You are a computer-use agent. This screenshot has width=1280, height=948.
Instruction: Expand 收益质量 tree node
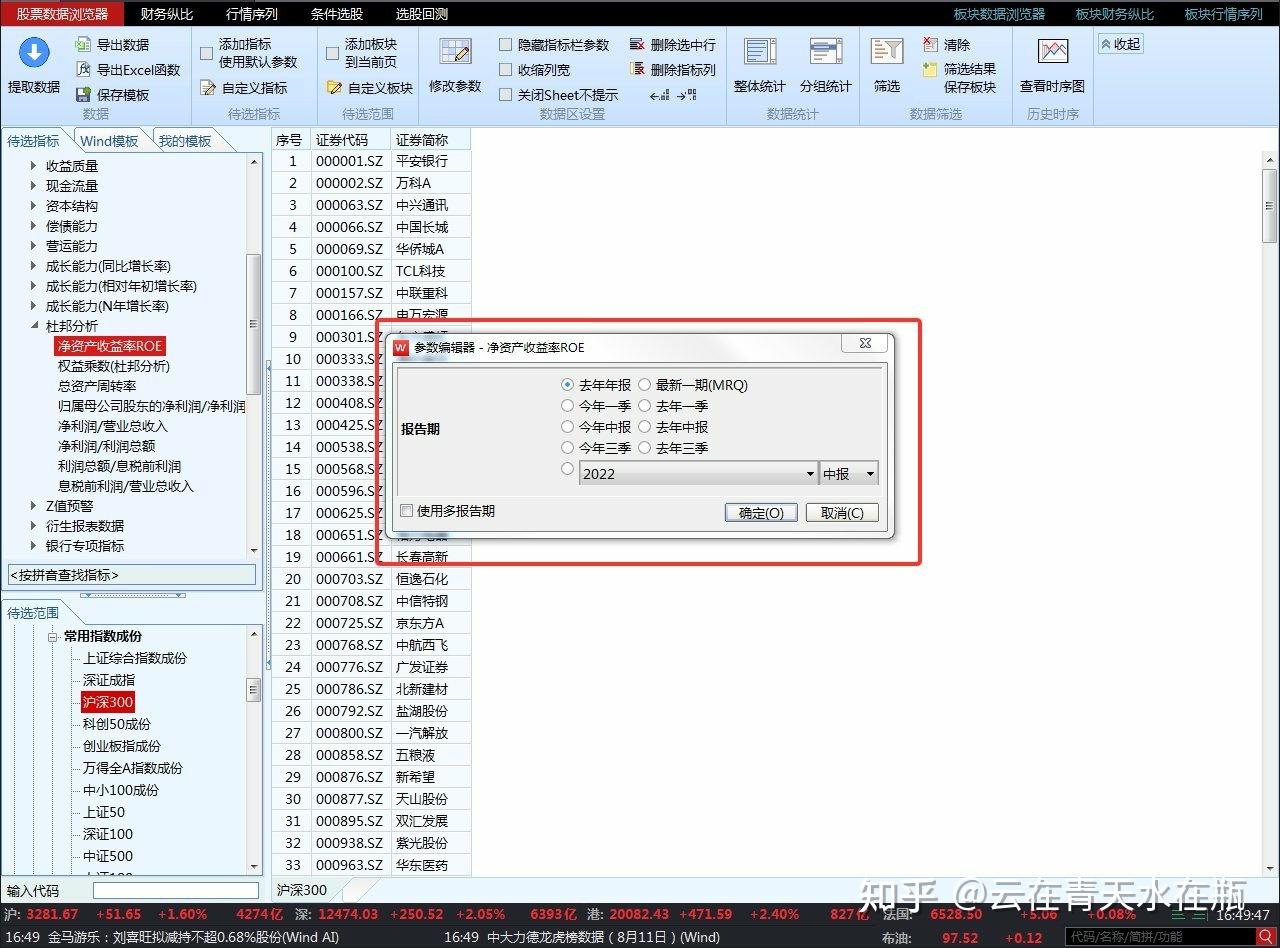33,166
